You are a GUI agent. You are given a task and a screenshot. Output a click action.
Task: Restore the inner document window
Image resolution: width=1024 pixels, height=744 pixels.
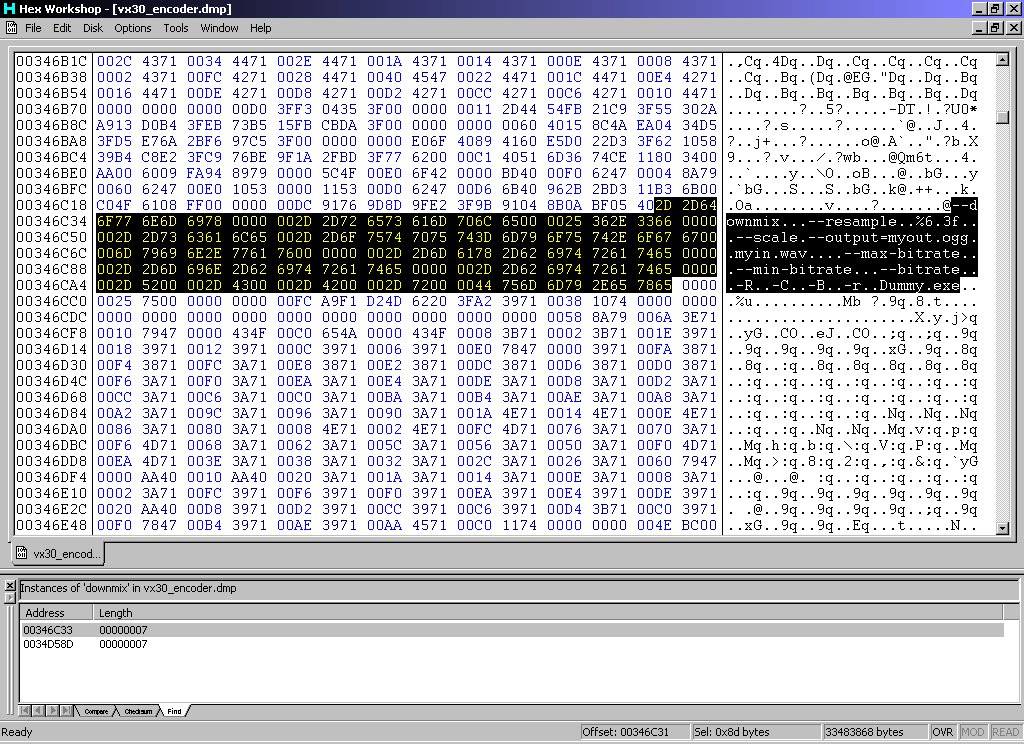(995, 28)
